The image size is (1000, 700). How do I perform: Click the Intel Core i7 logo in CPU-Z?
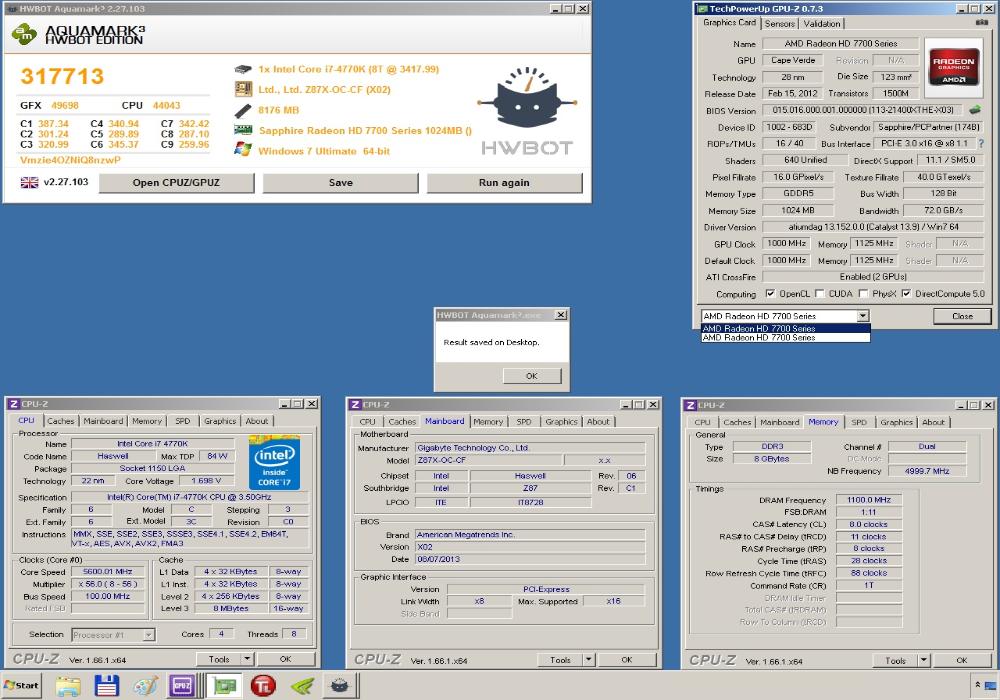pos(274,462)
